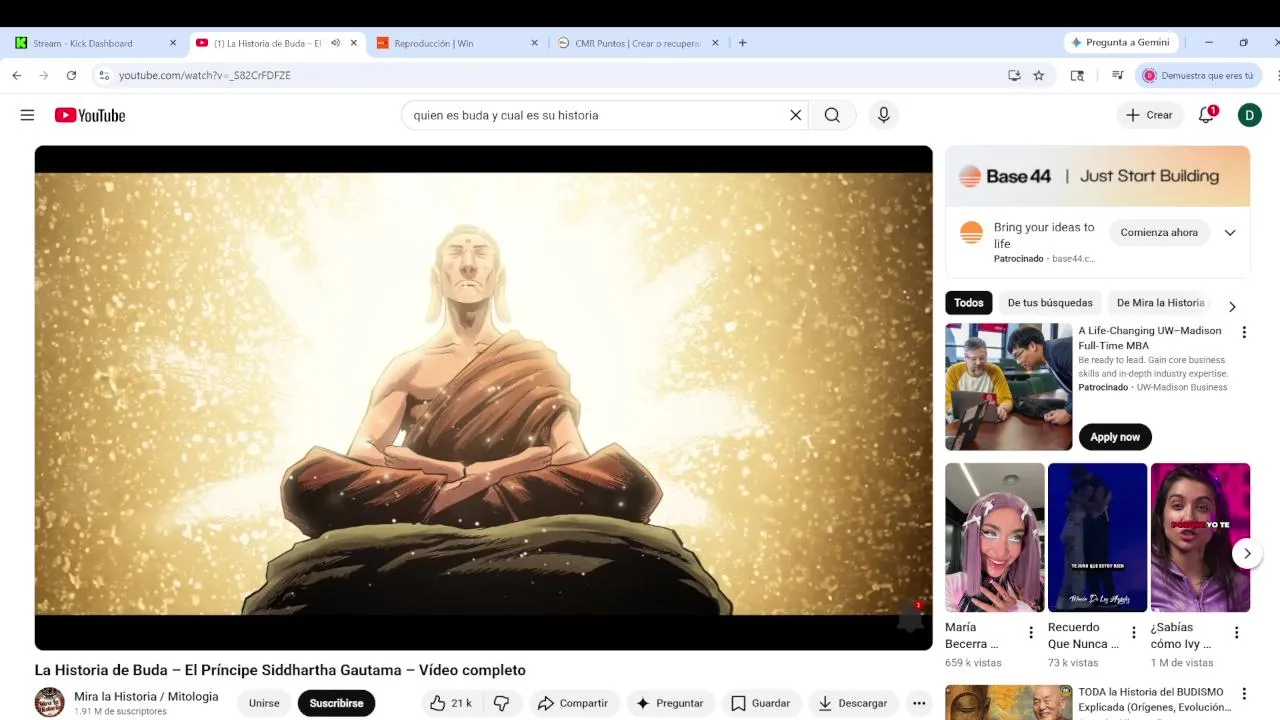
Task: Open media controls icon in toolbar
Action: (x=1118, y=75)
